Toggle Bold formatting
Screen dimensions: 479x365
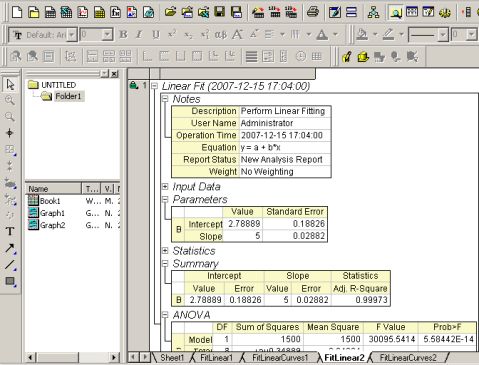(x=123, y=34)
